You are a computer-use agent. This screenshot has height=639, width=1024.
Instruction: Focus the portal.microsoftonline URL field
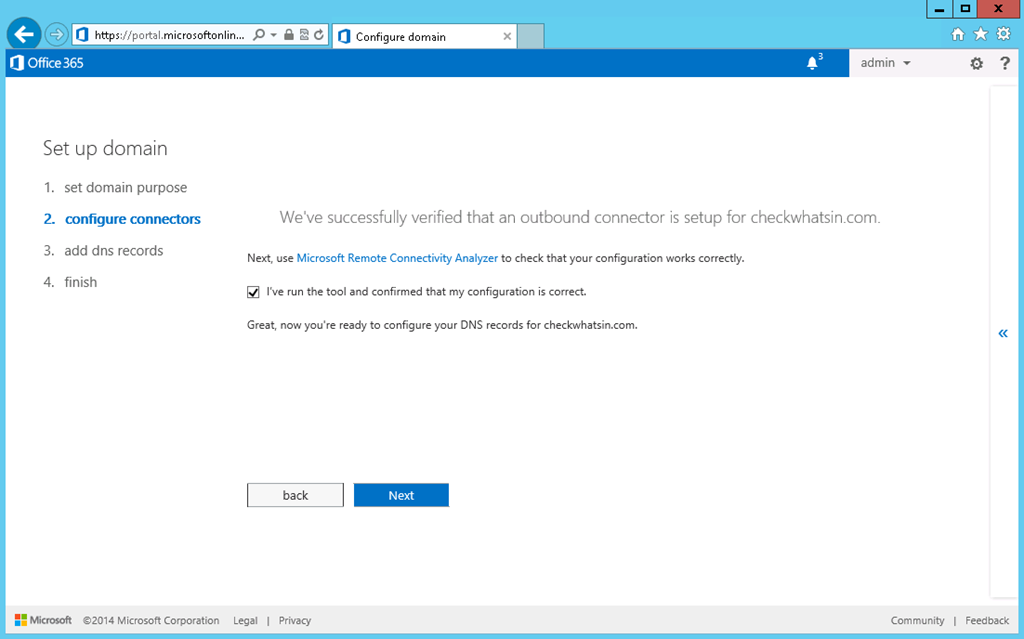click(x=169, y=35)
